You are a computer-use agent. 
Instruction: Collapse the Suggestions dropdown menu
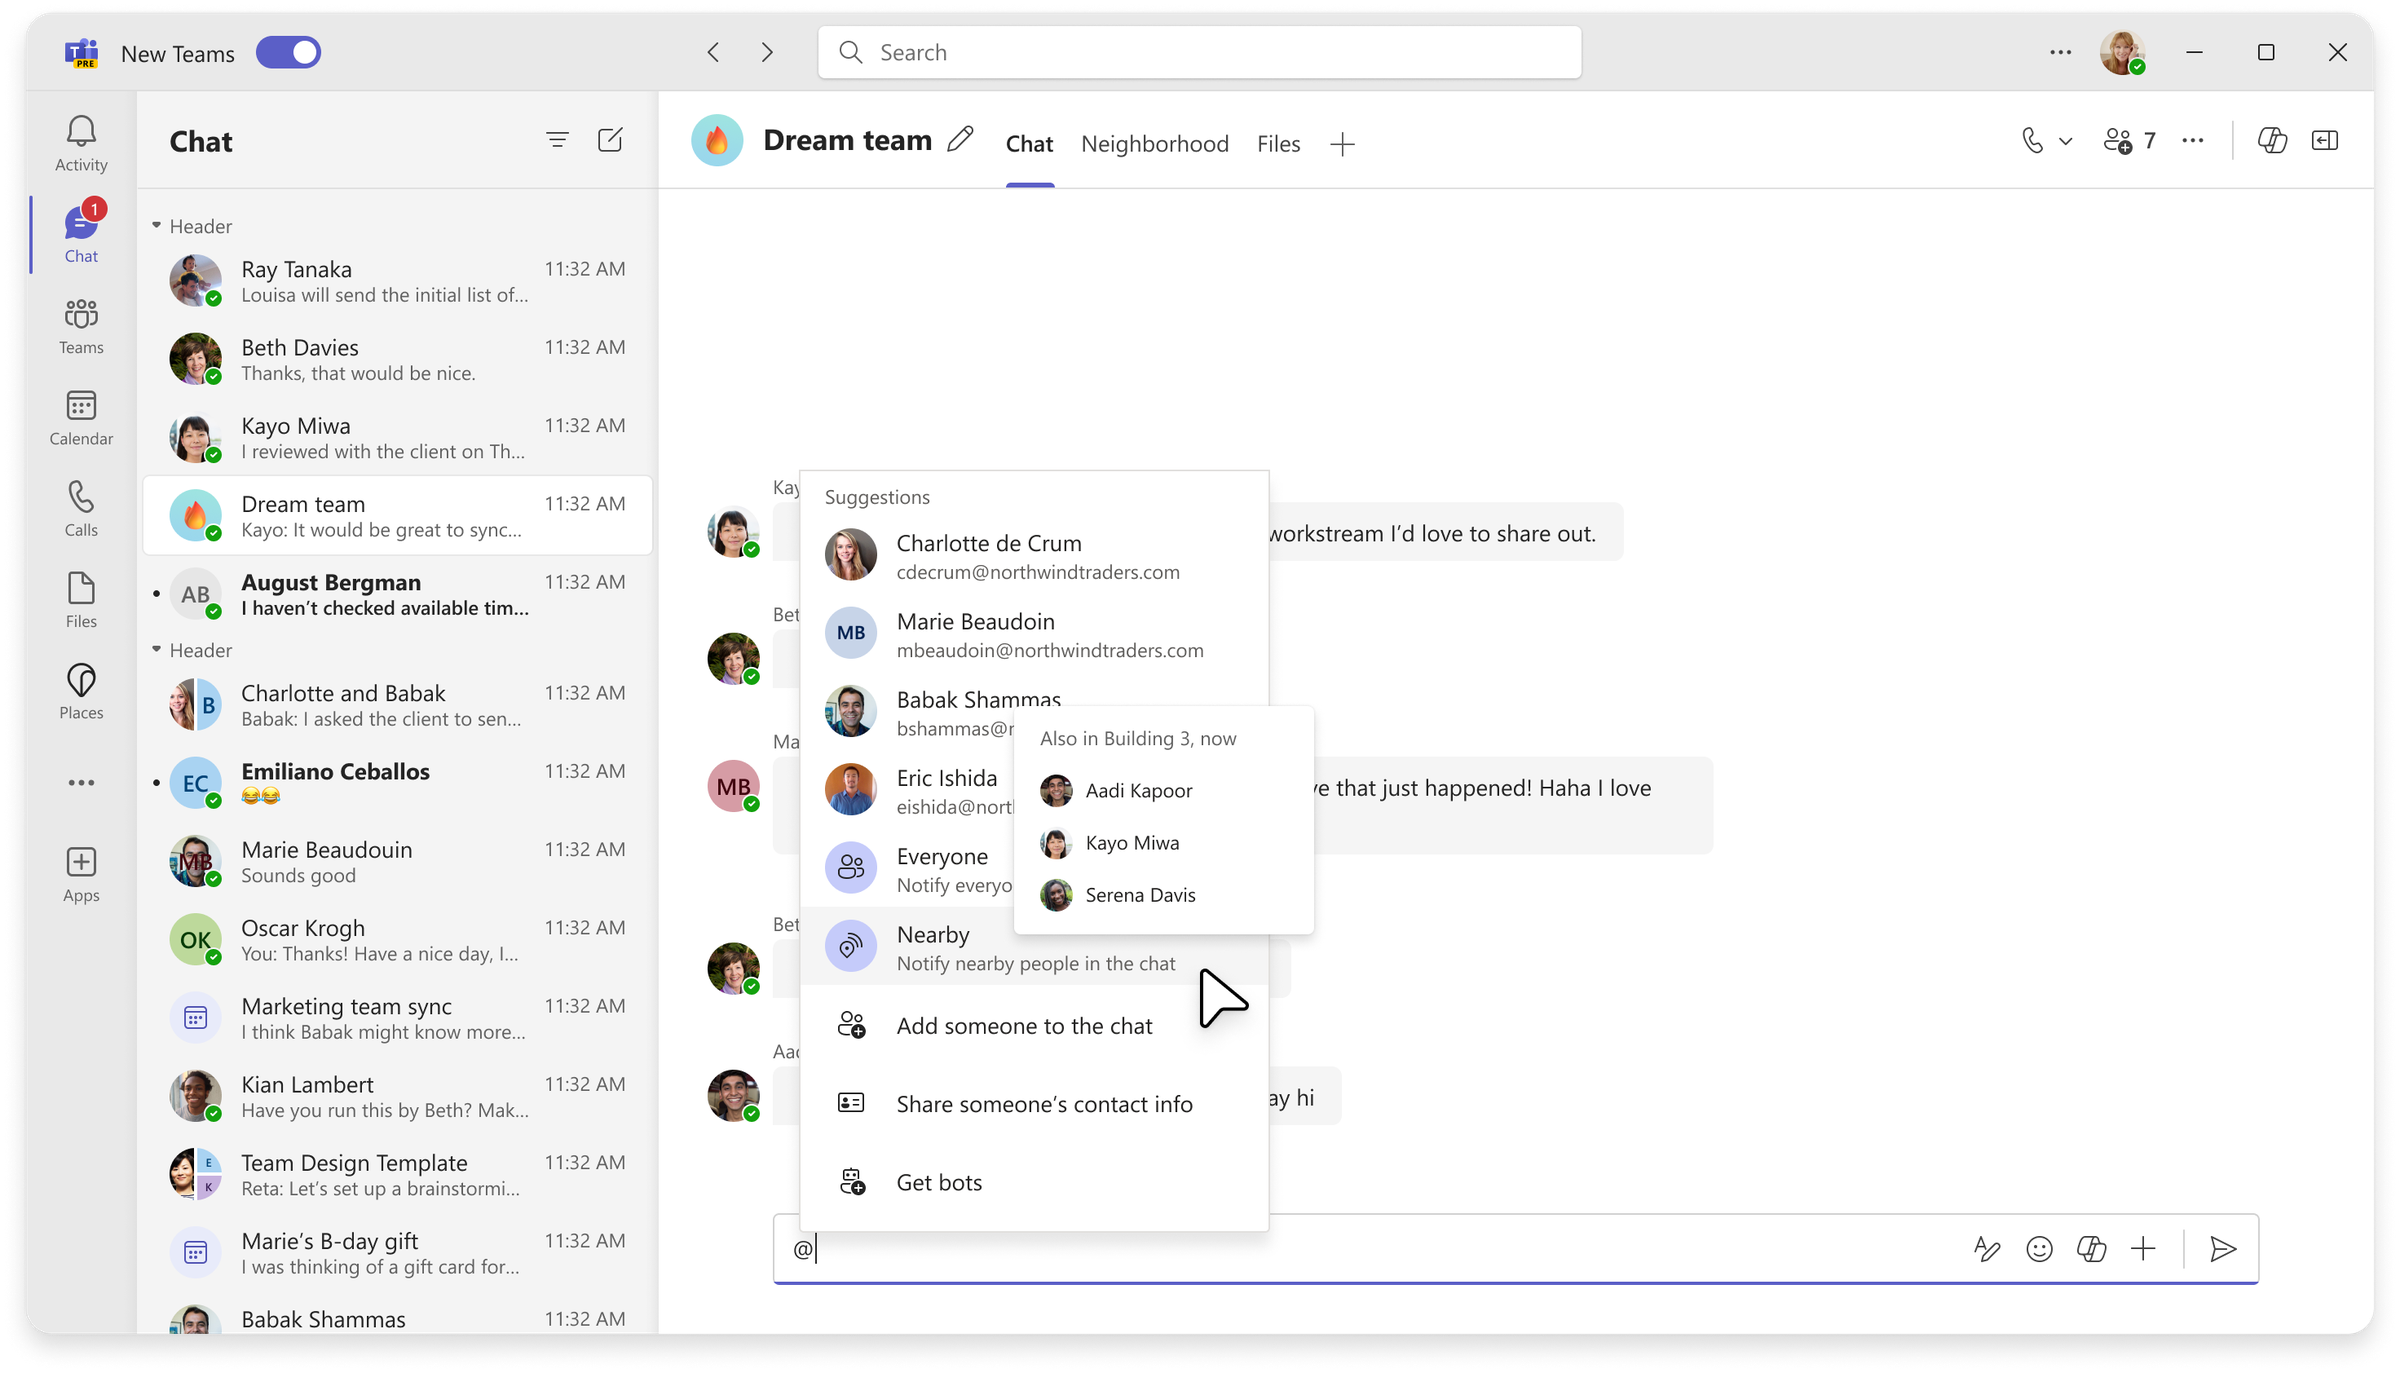pos(1484,659)
